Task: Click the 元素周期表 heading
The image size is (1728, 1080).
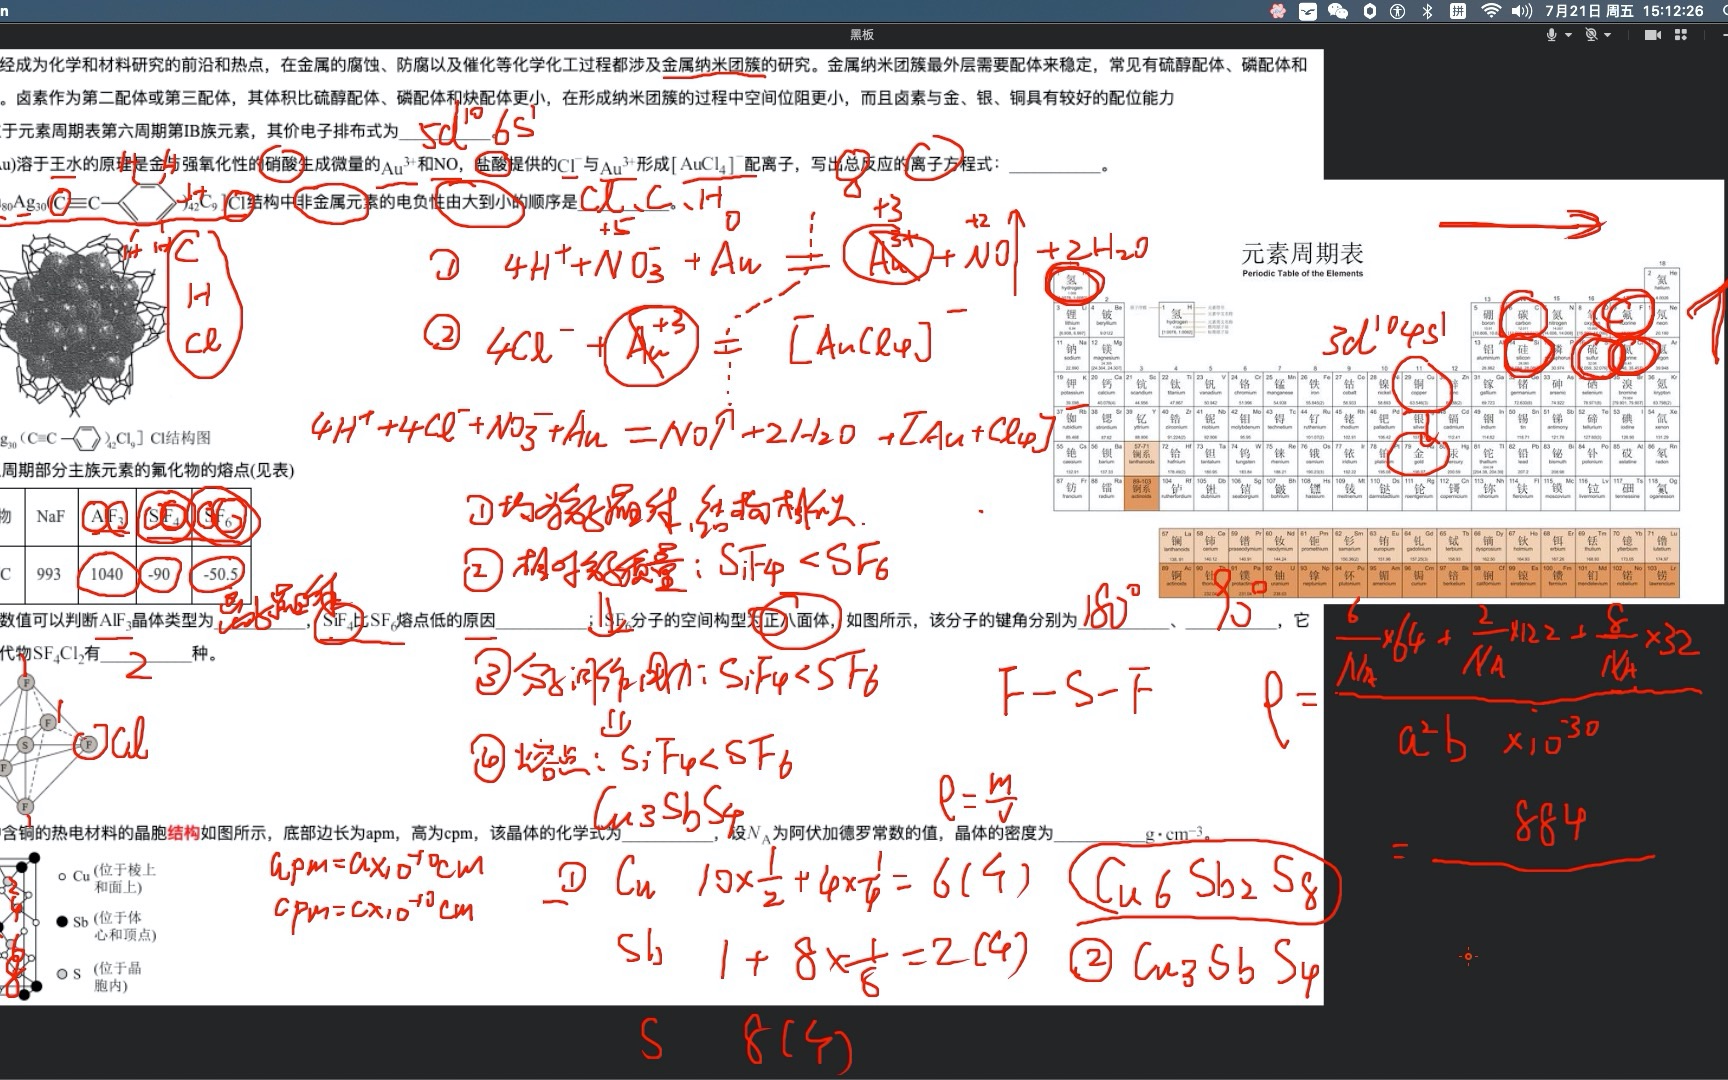Action: click(1302, 254)
